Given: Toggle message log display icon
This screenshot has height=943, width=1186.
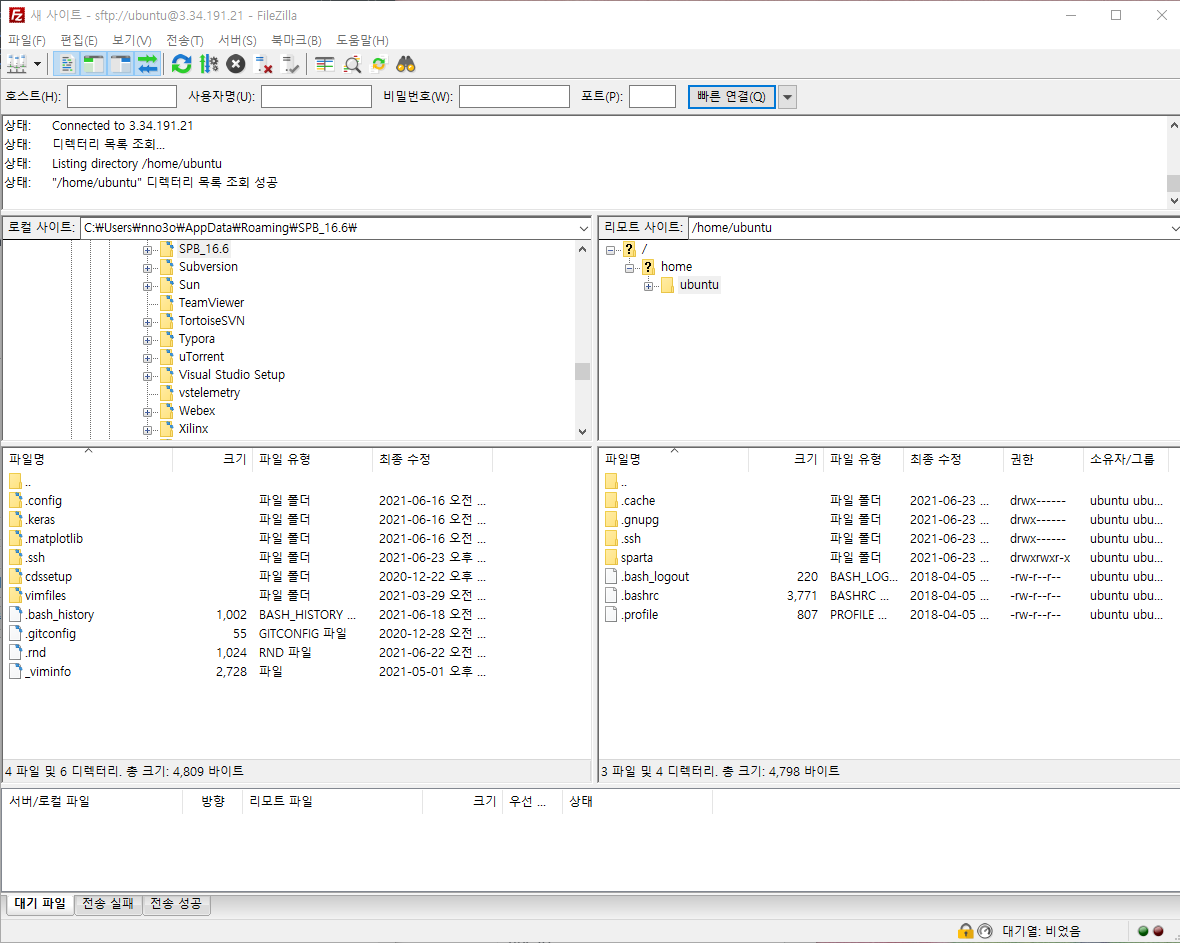Looking at the screenshot, I should (x=67, y=64).
